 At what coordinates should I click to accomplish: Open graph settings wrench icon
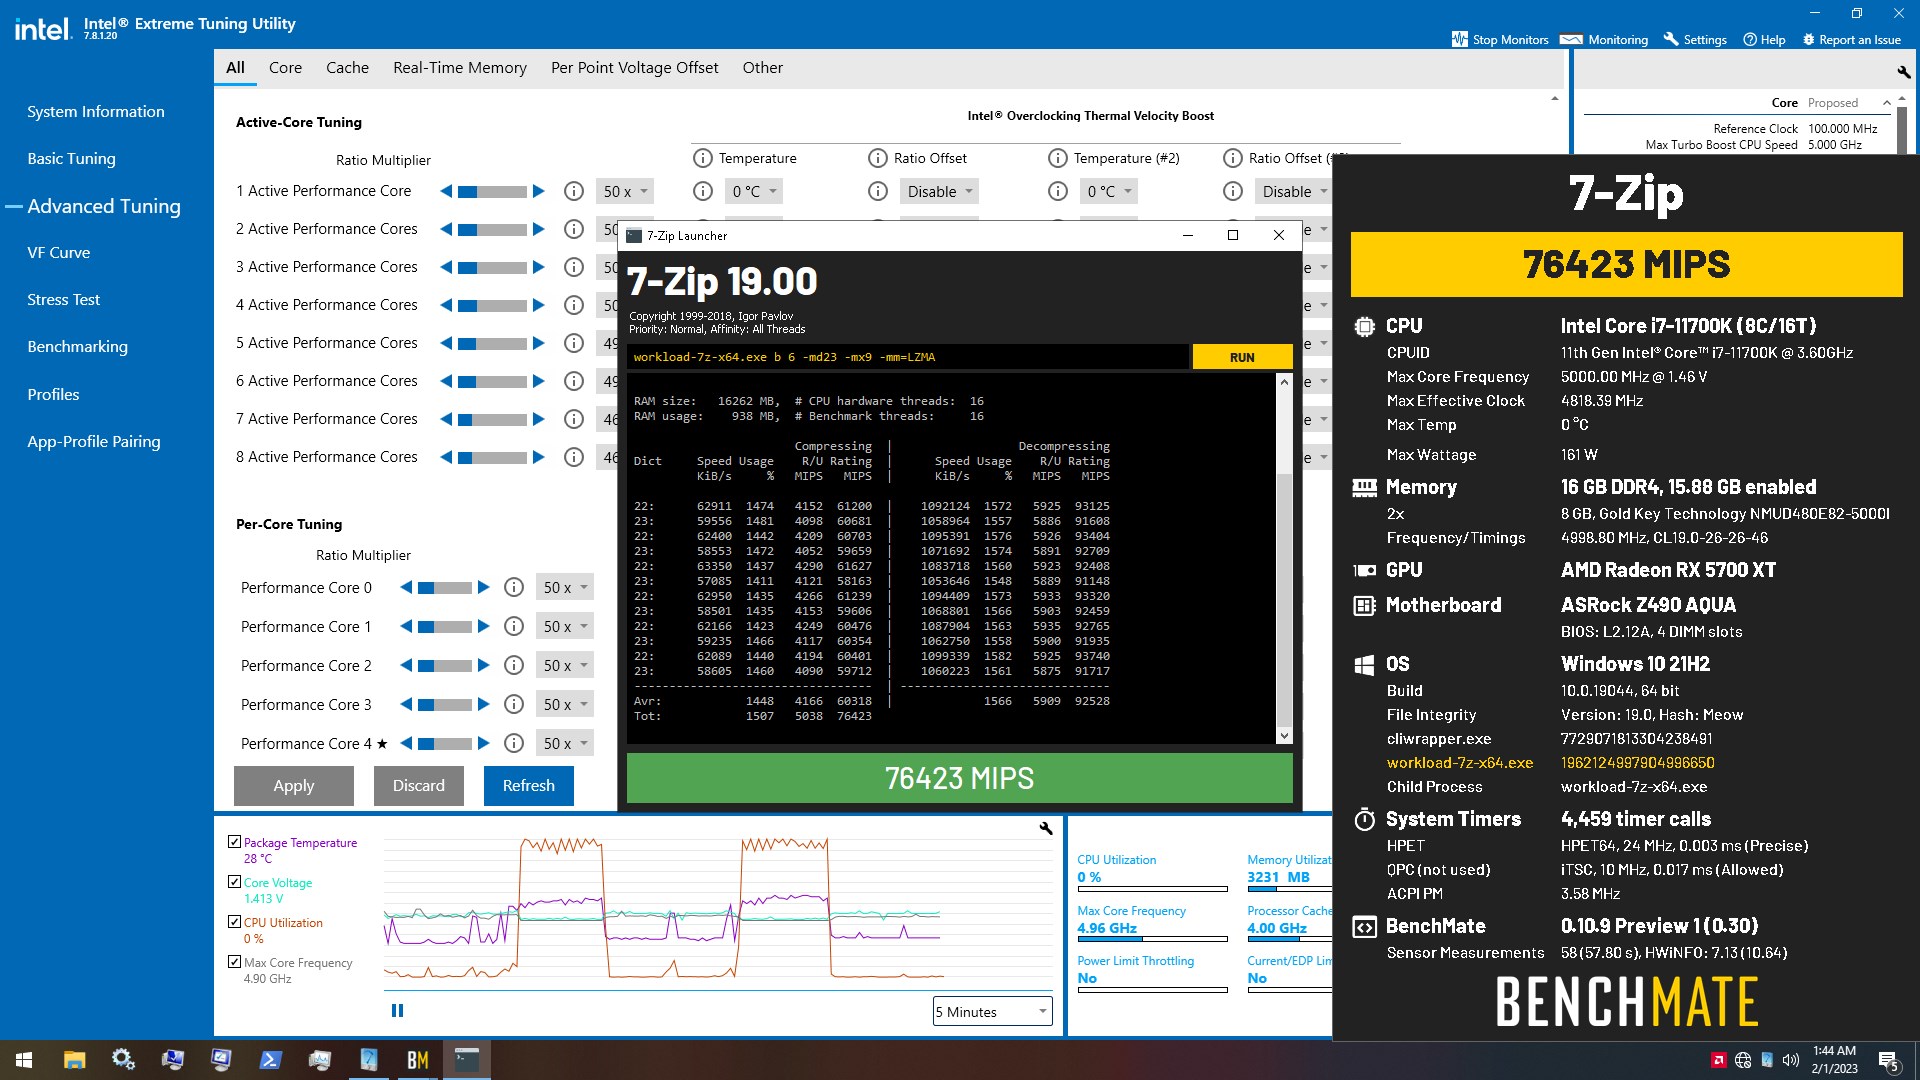[1046, 829]
